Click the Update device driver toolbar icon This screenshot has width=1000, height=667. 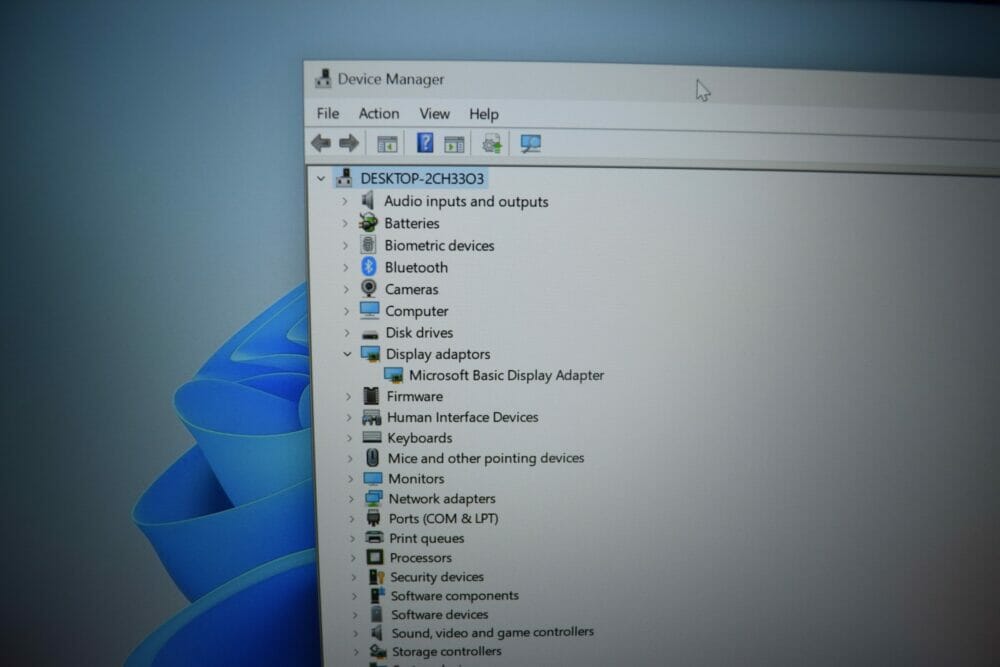492,144
